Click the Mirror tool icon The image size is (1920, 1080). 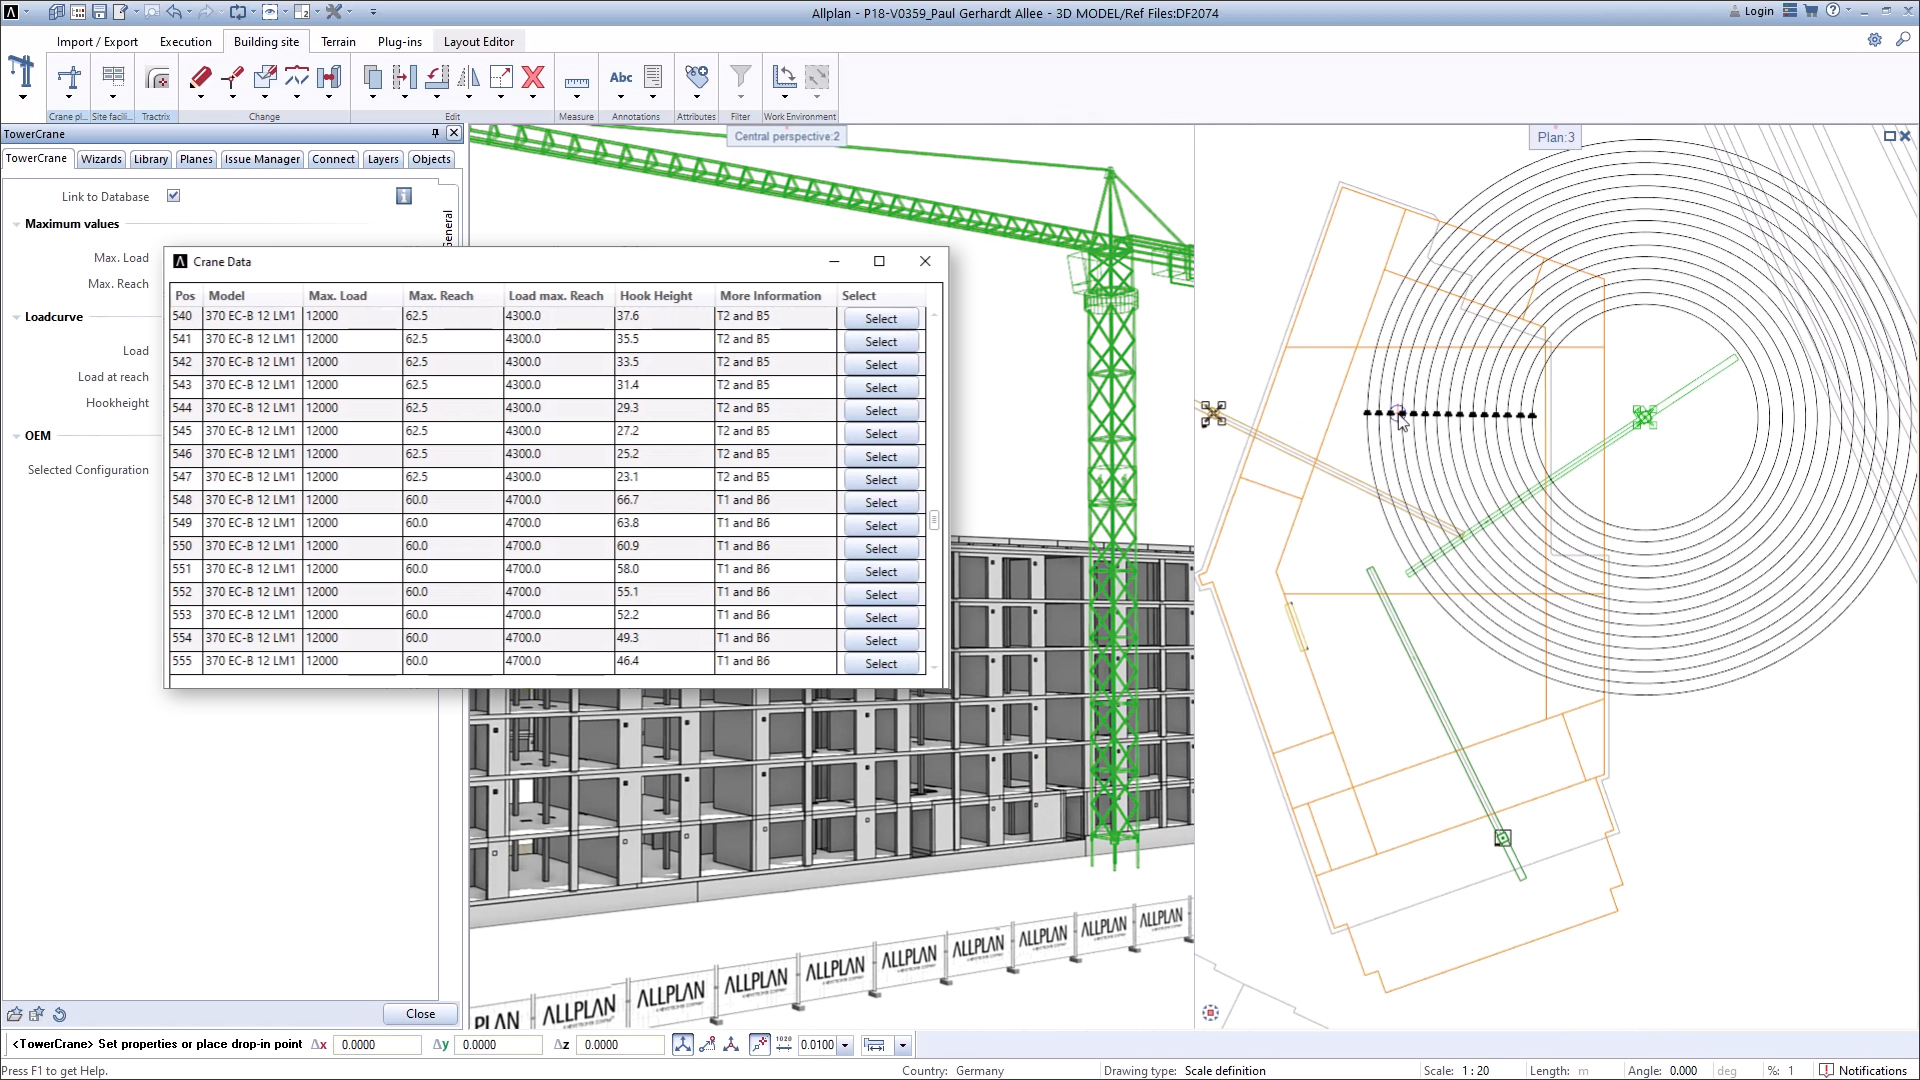pos(468,77)
